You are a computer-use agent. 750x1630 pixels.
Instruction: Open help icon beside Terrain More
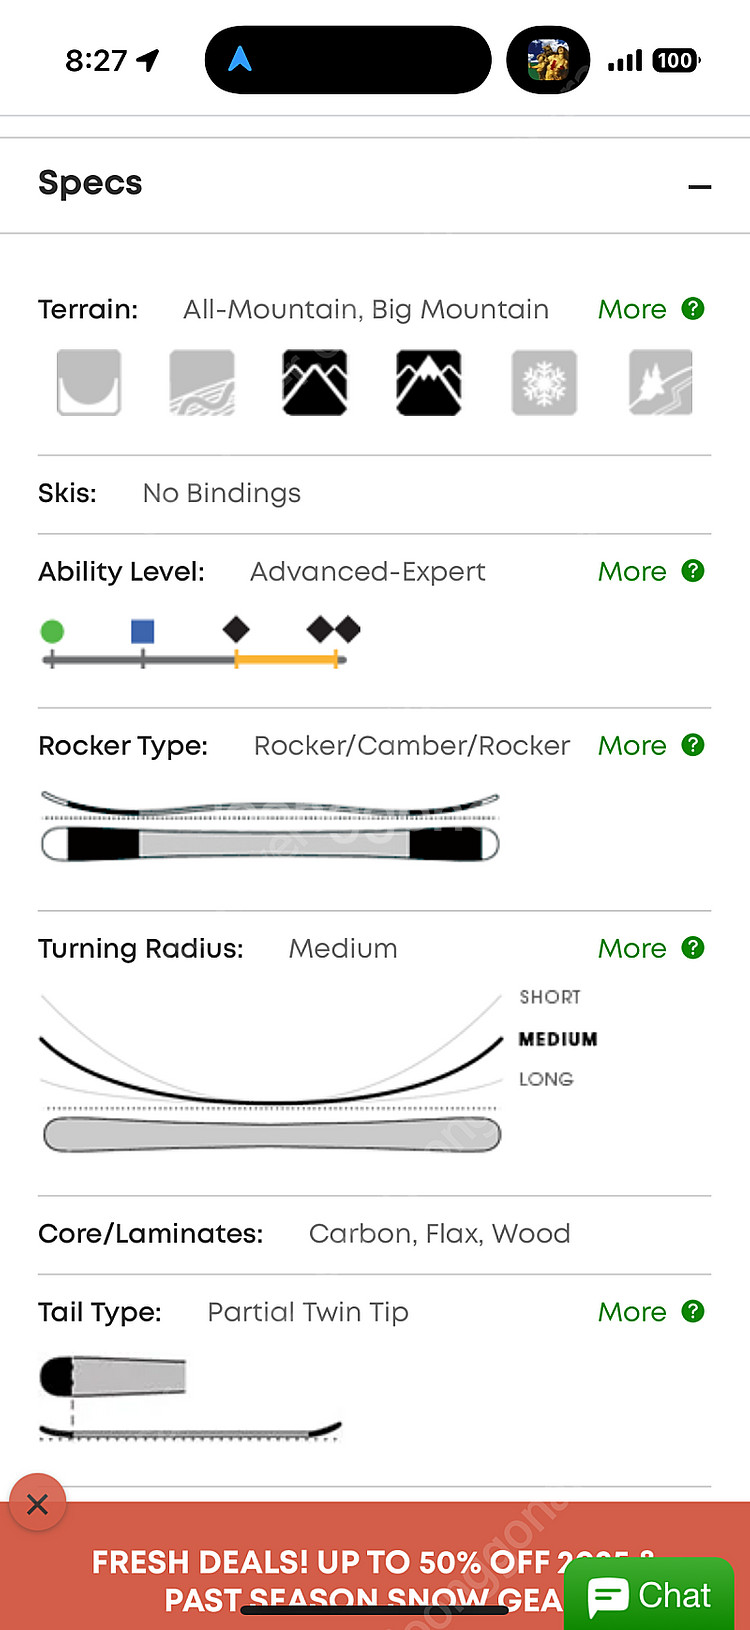pos(693,309)
